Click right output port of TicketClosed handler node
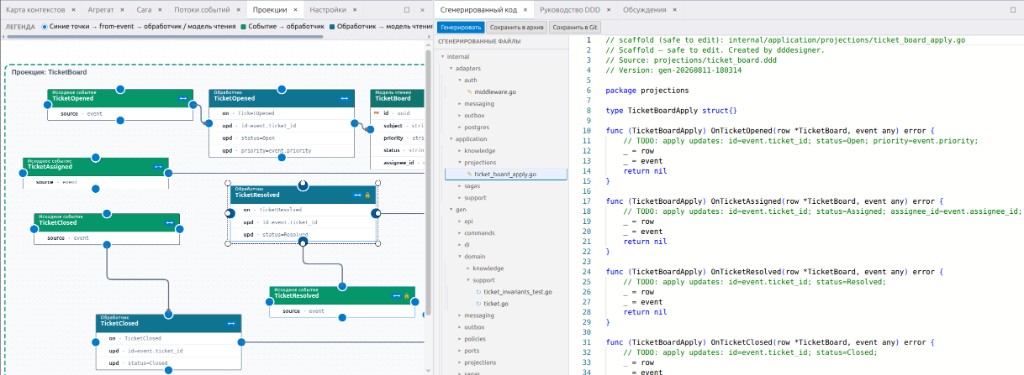This screenshot has width=1024, height=375. pyautogui.click(x=241, y=342)
